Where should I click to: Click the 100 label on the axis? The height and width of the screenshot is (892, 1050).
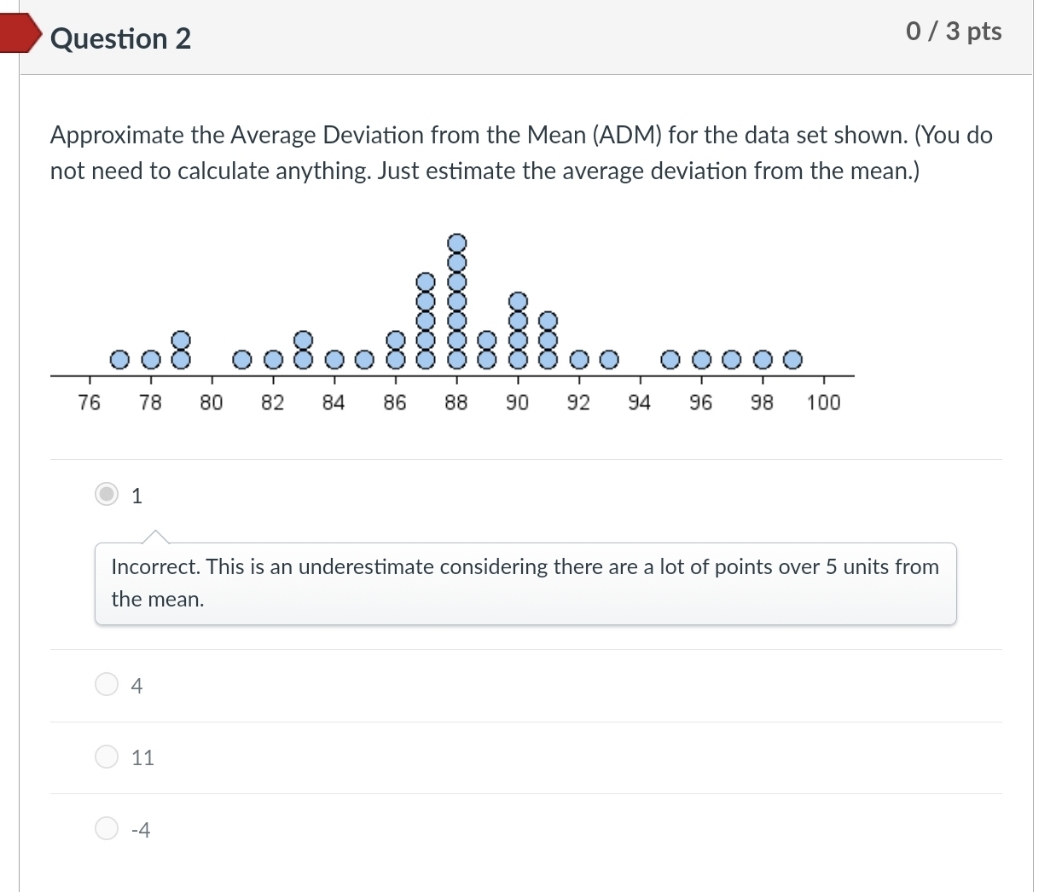point(823,403)
